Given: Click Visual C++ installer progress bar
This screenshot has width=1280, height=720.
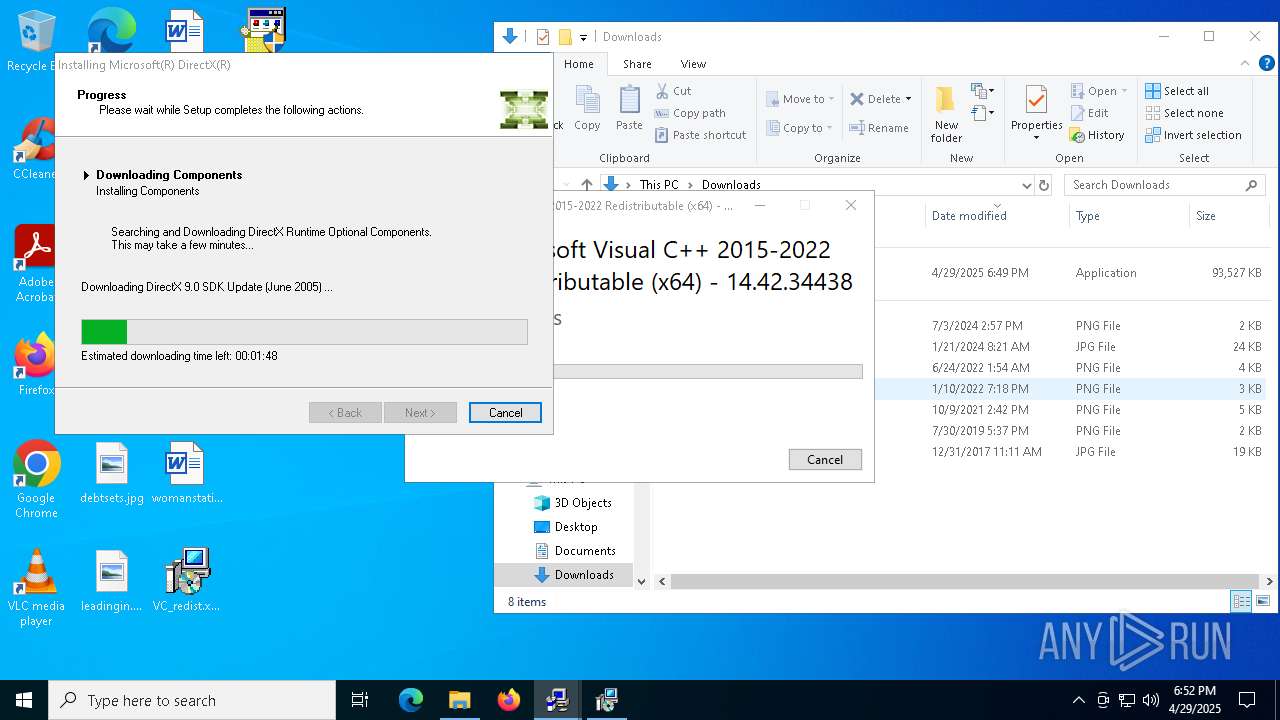Looking at the screenshot, I should tap(708, 372).
